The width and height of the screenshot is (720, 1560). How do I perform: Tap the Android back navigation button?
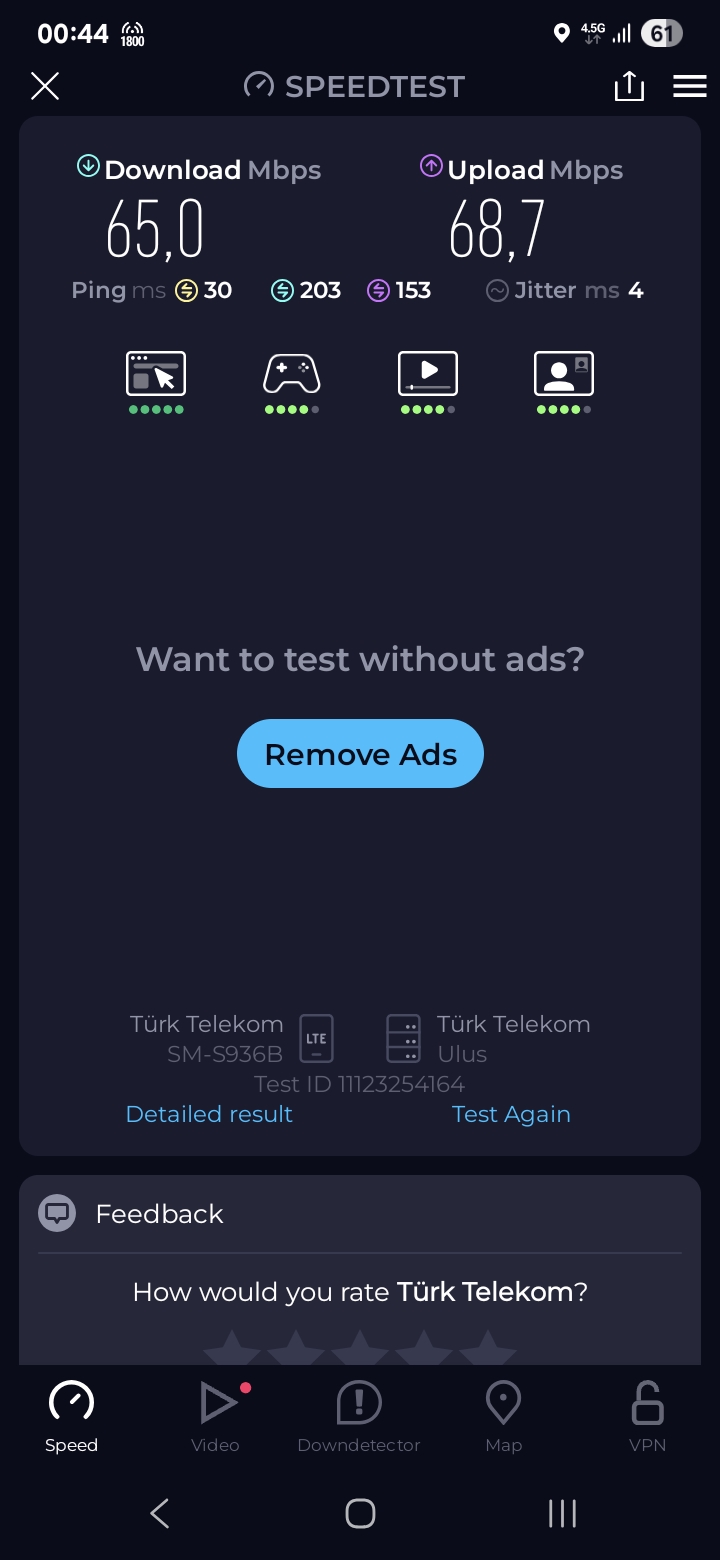160,1513
